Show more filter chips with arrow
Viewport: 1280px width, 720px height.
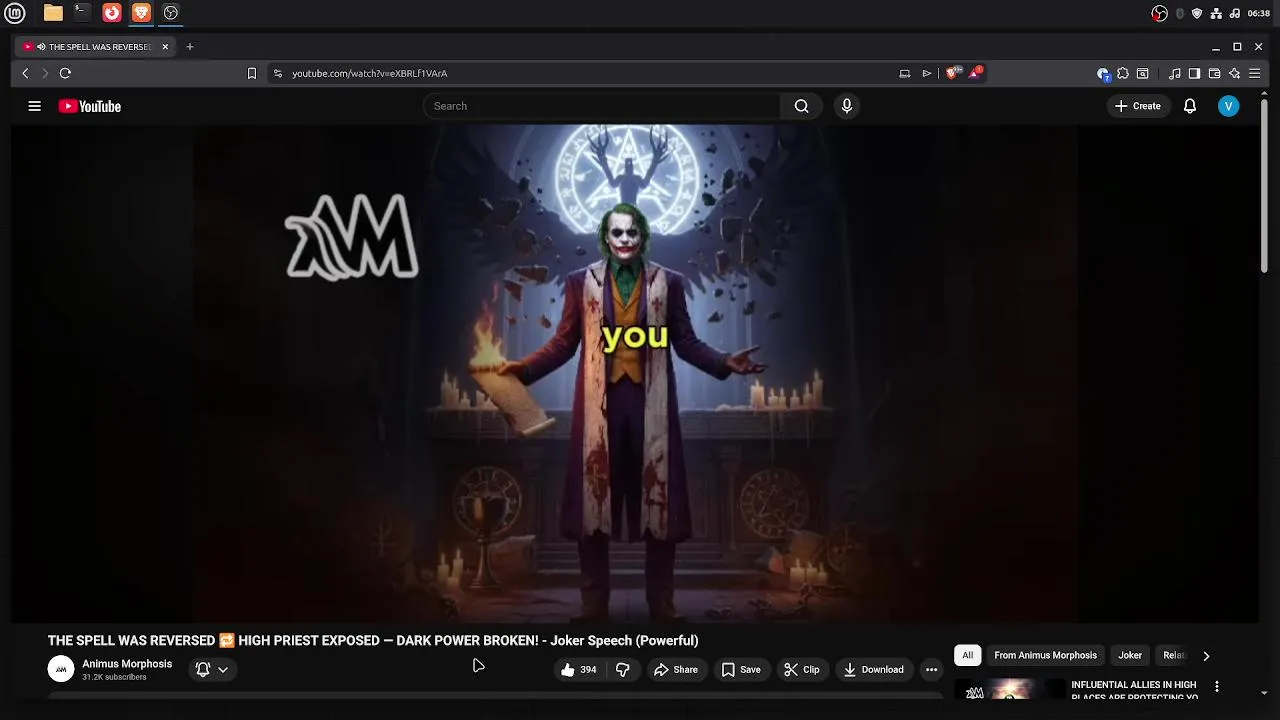[x=1206, y=656]
